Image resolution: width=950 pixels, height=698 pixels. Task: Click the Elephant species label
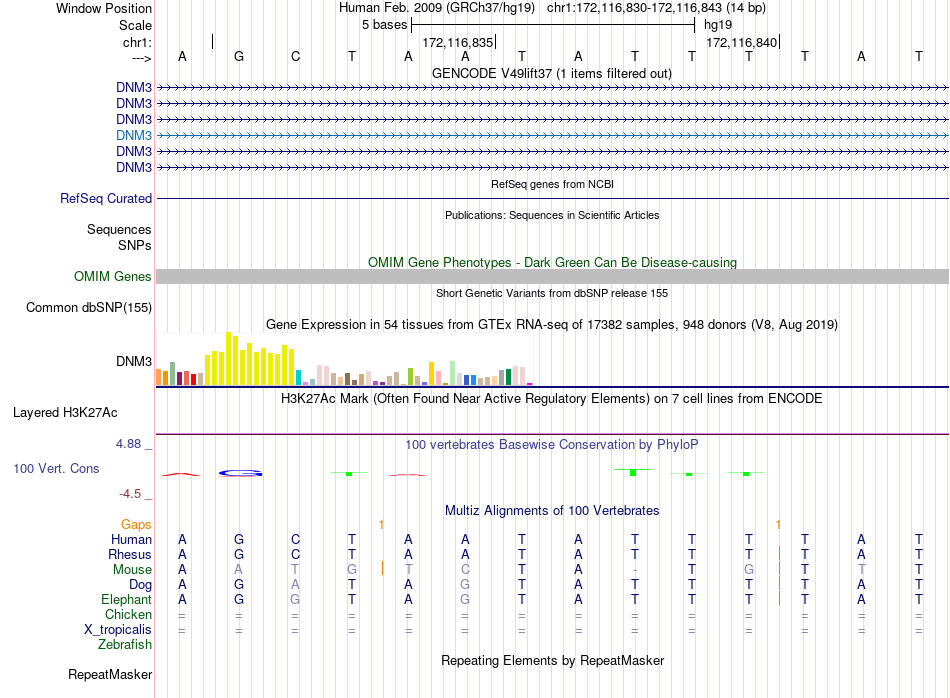pyautogui.click(x=127, y=599)
